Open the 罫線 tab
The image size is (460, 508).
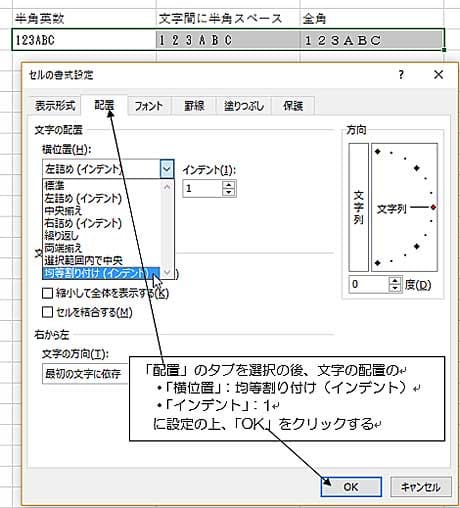coord(194,106)
